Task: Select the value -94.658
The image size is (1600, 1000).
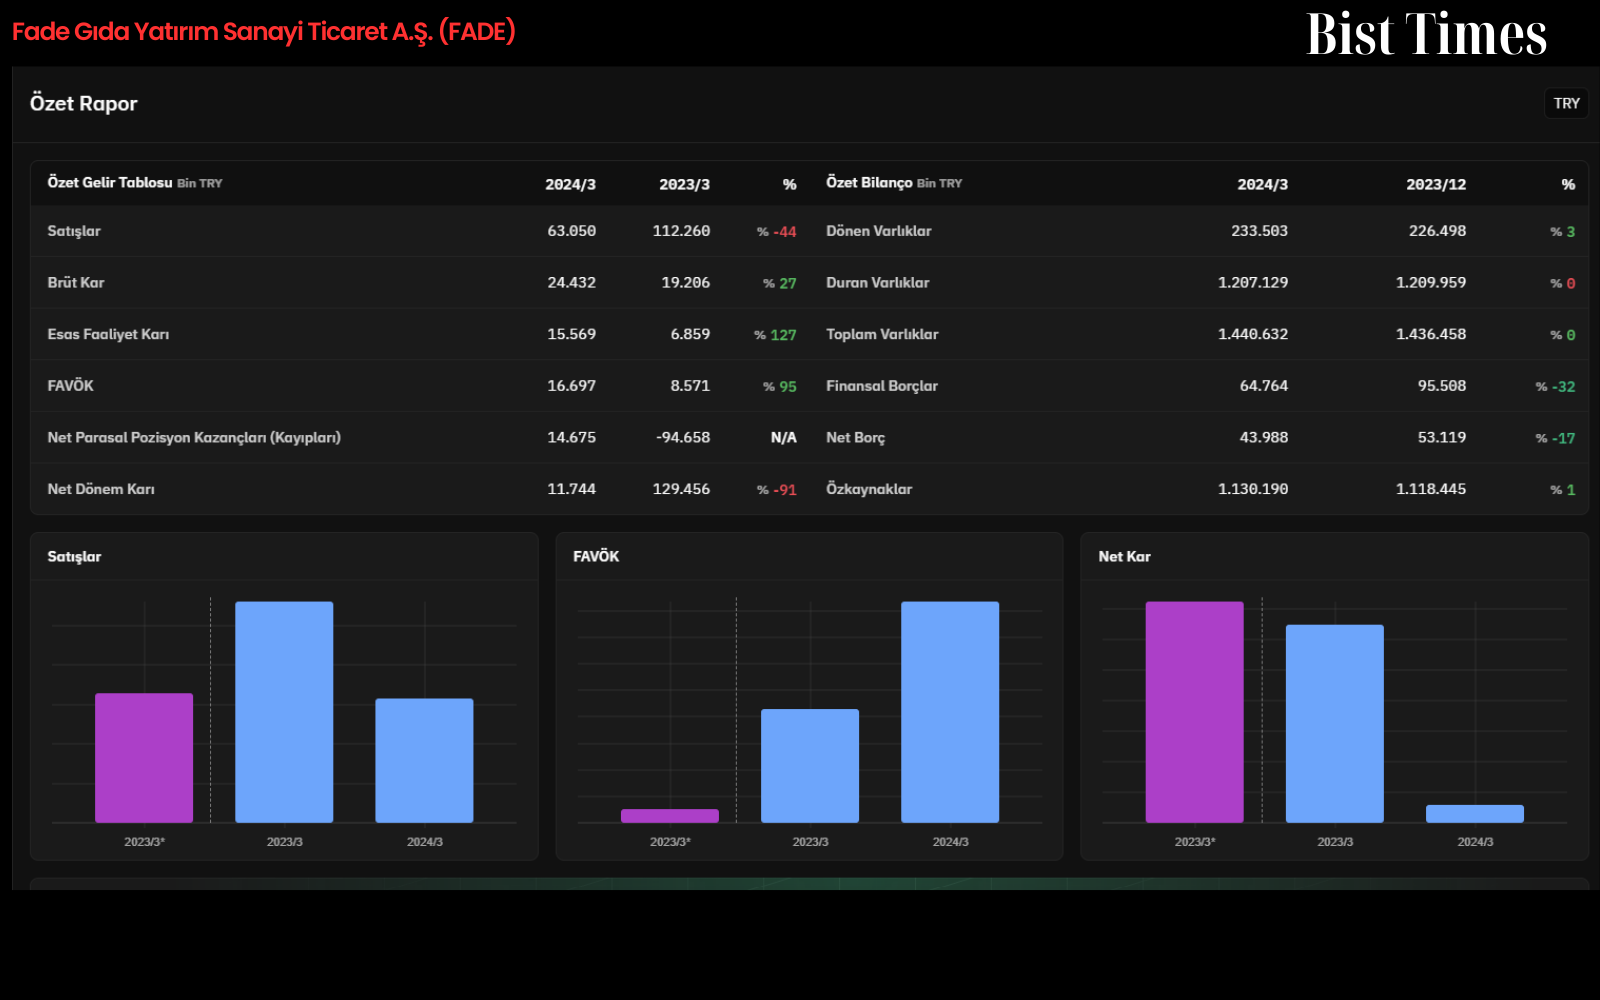Action: point(683,438)
